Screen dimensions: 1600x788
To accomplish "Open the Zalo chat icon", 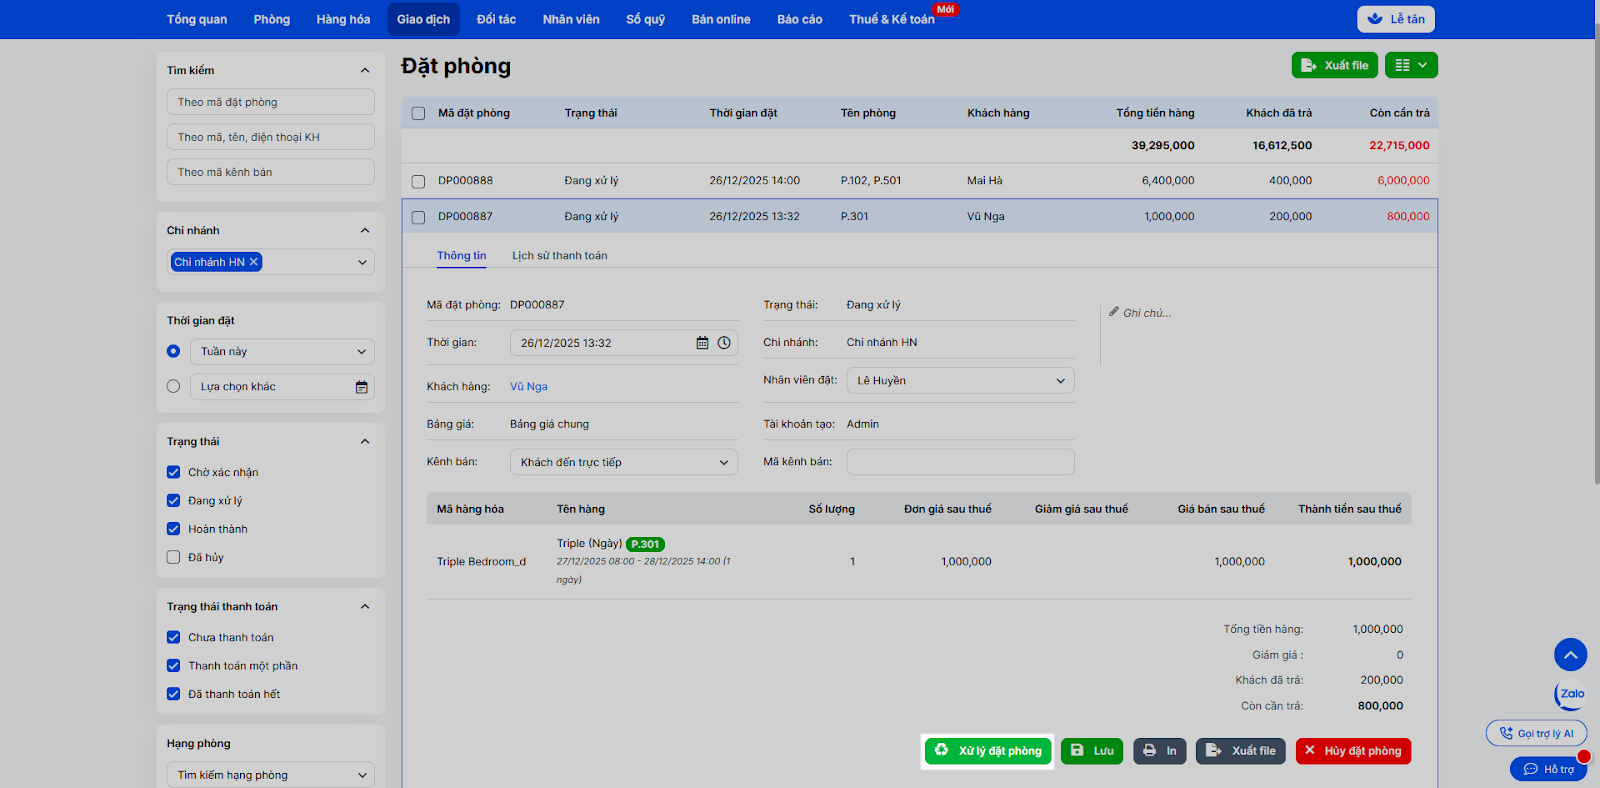I will 1571,694.
